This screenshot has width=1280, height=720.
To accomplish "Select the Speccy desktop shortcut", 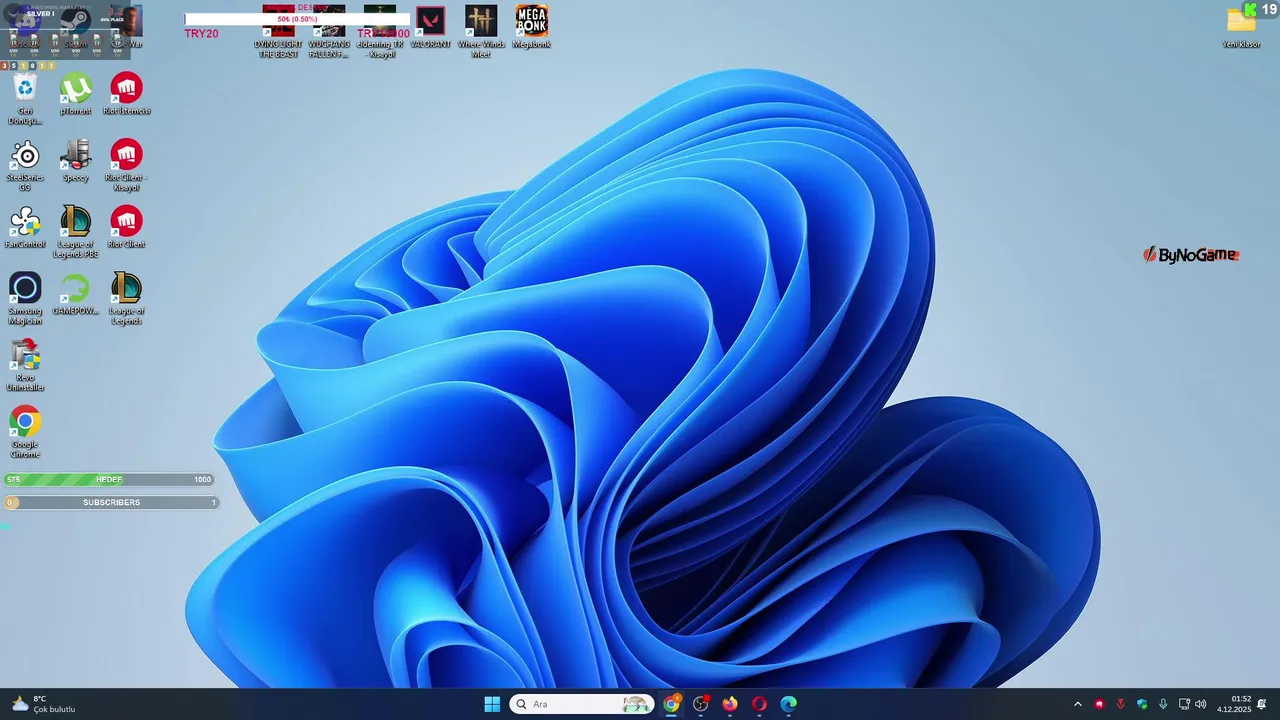I will 75,161.
